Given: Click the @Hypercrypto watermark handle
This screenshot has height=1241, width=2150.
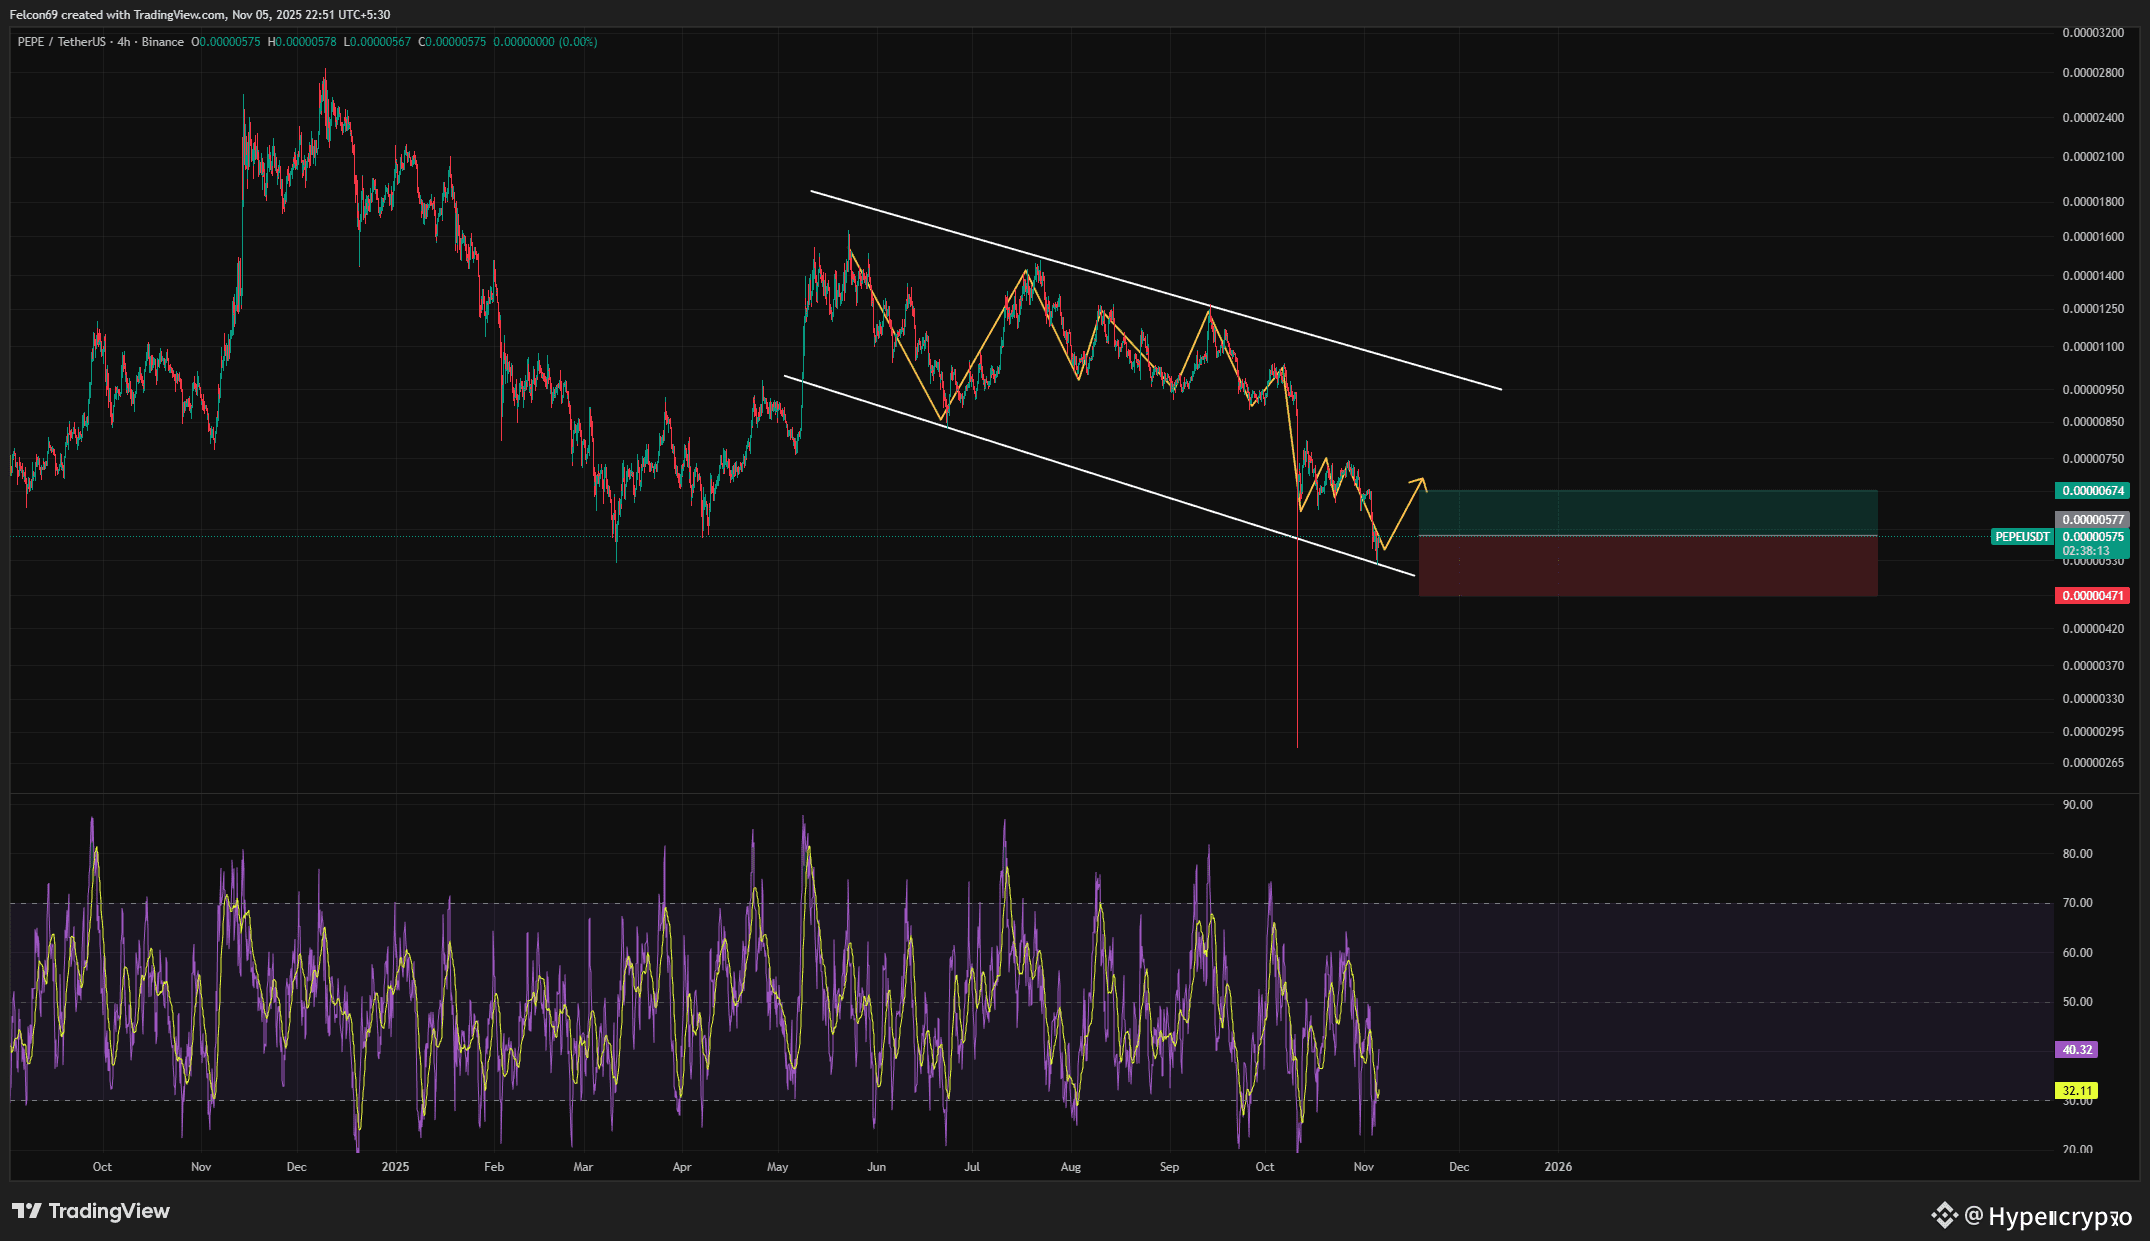Looking at the screenshot, I should 2048,1216.
